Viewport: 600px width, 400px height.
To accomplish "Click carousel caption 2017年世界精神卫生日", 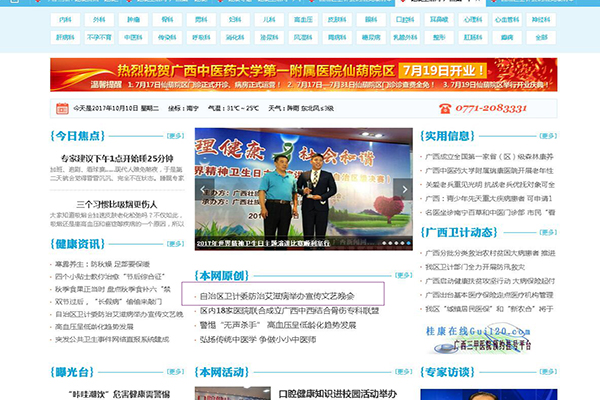I will point(263,243).
